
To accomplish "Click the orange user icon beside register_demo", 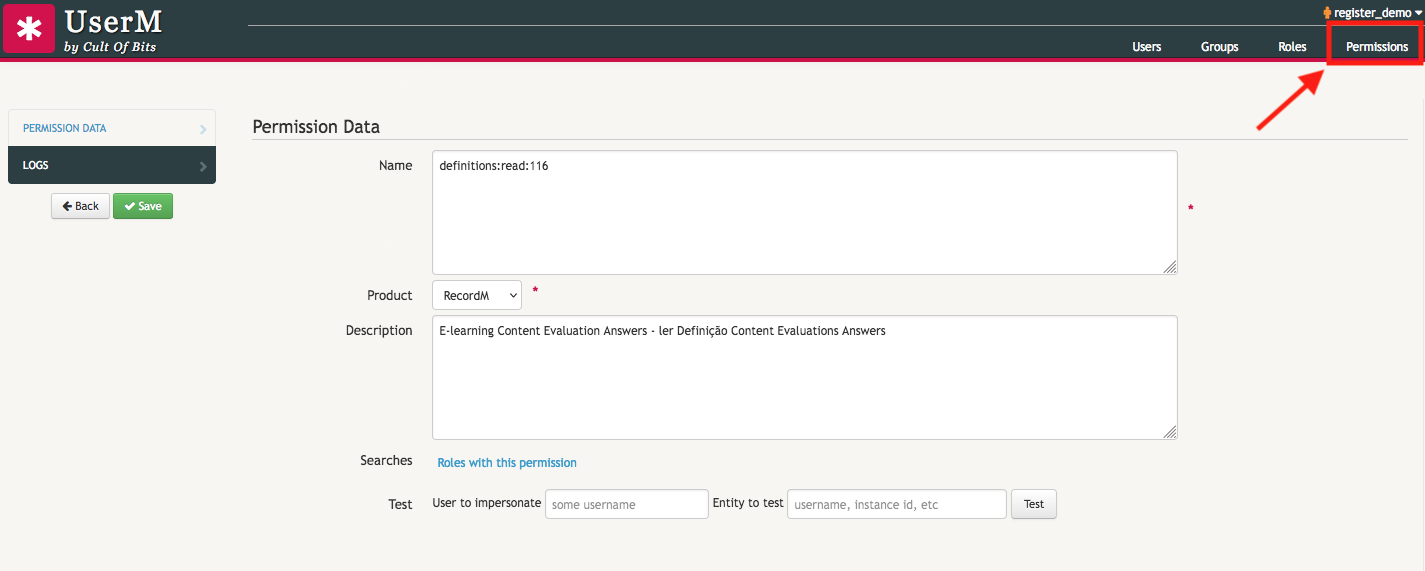I will [x=1327, y=13].
